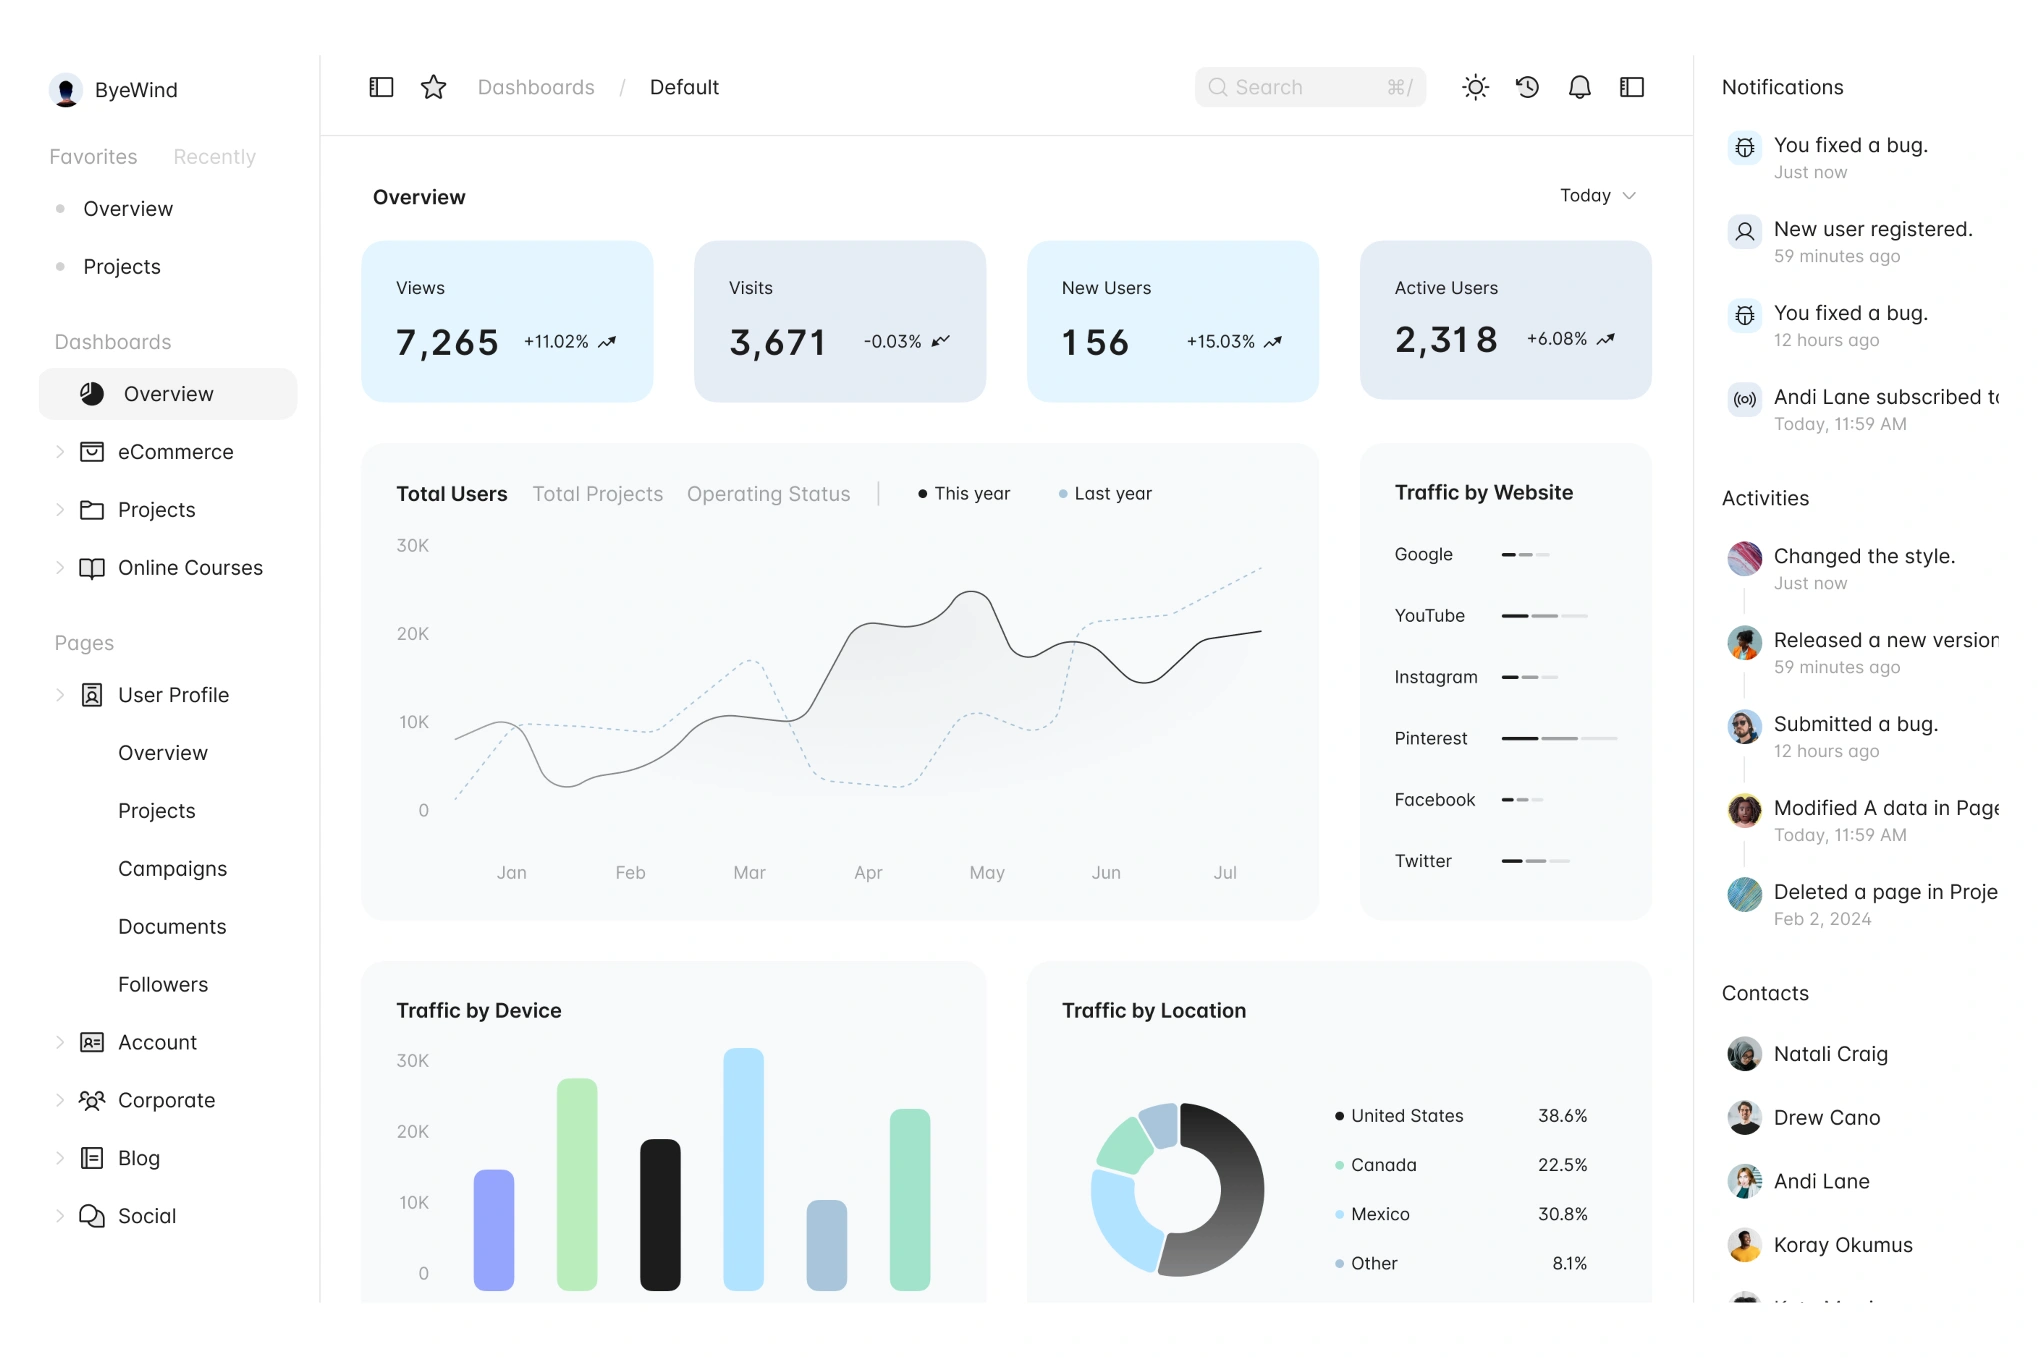
Task: Click the avatar beside Changed the style
Action: tap(1745, 558)
